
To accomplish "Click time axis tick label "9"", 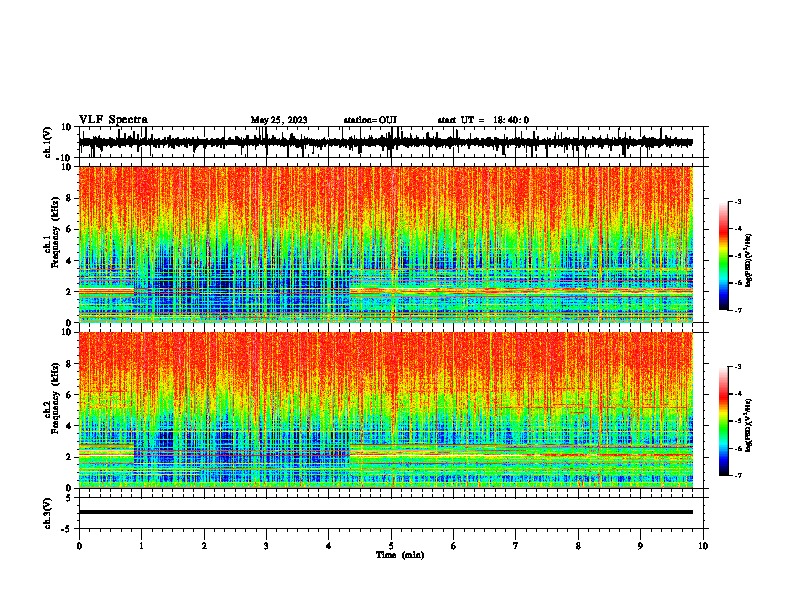I will pyautogui.click(x=640, y=546).
